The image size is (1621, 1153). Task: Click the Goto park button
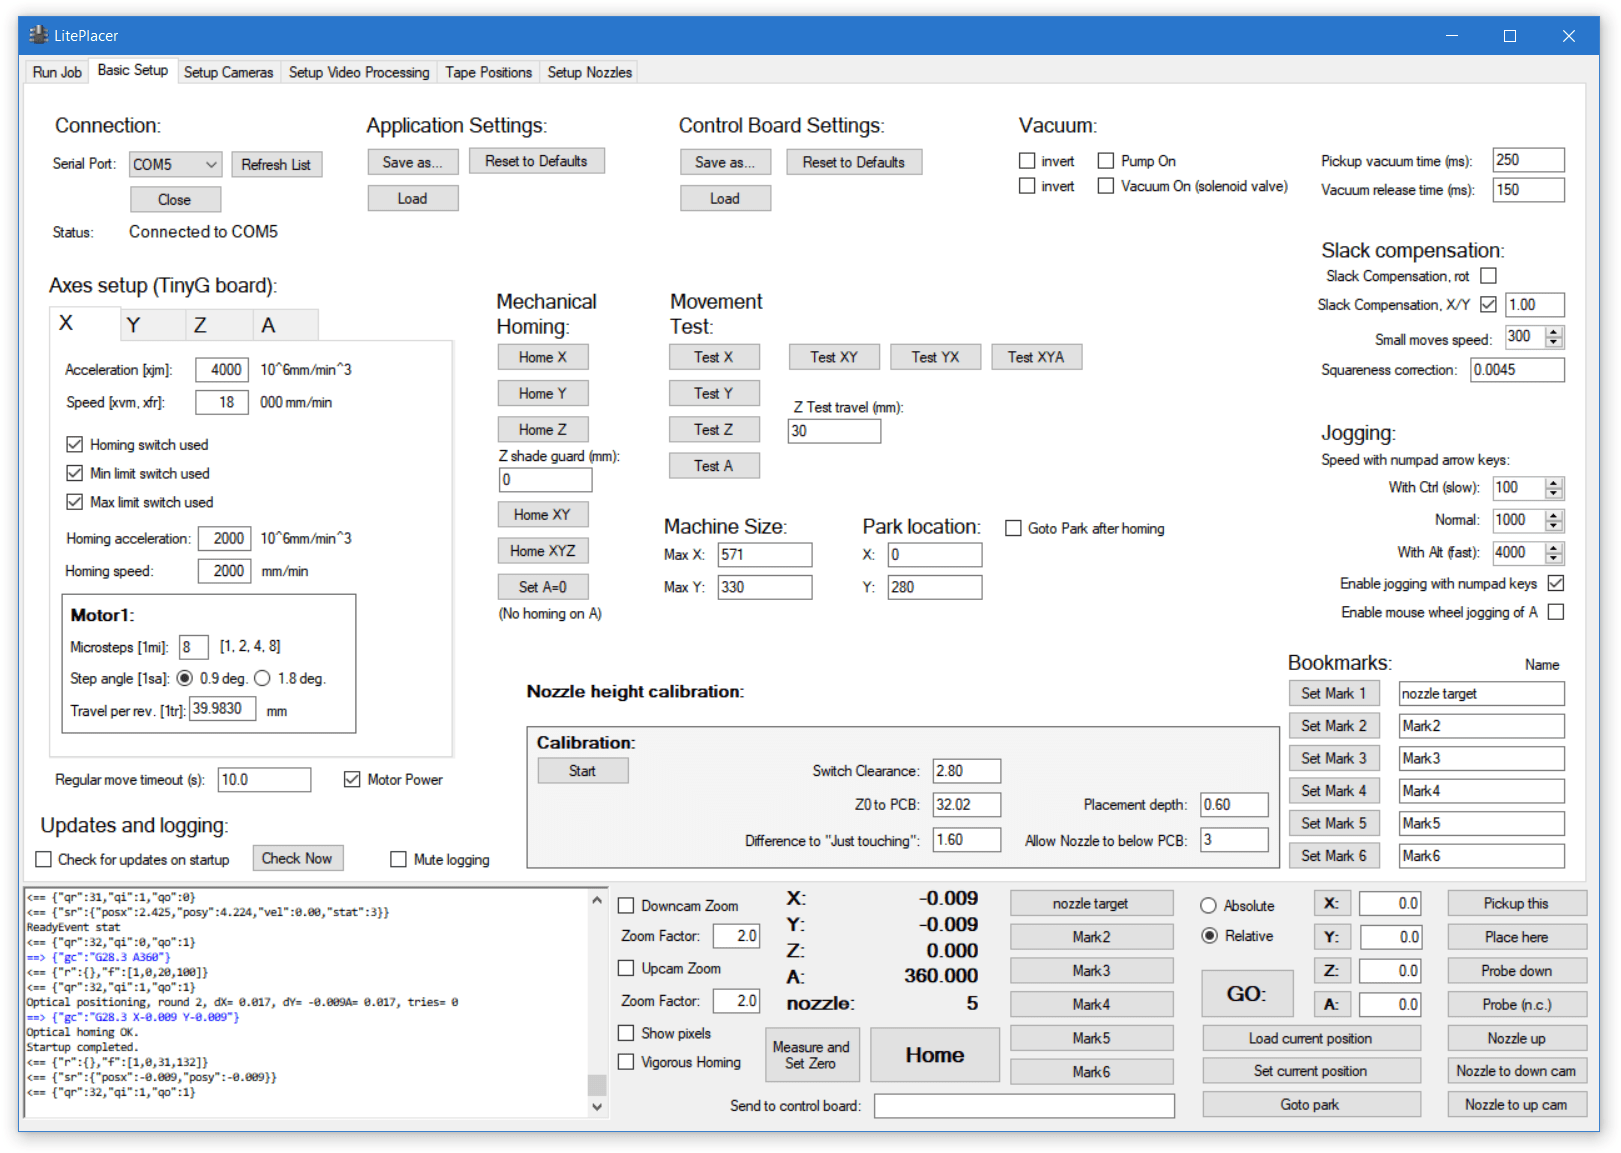[1310, 1104]
